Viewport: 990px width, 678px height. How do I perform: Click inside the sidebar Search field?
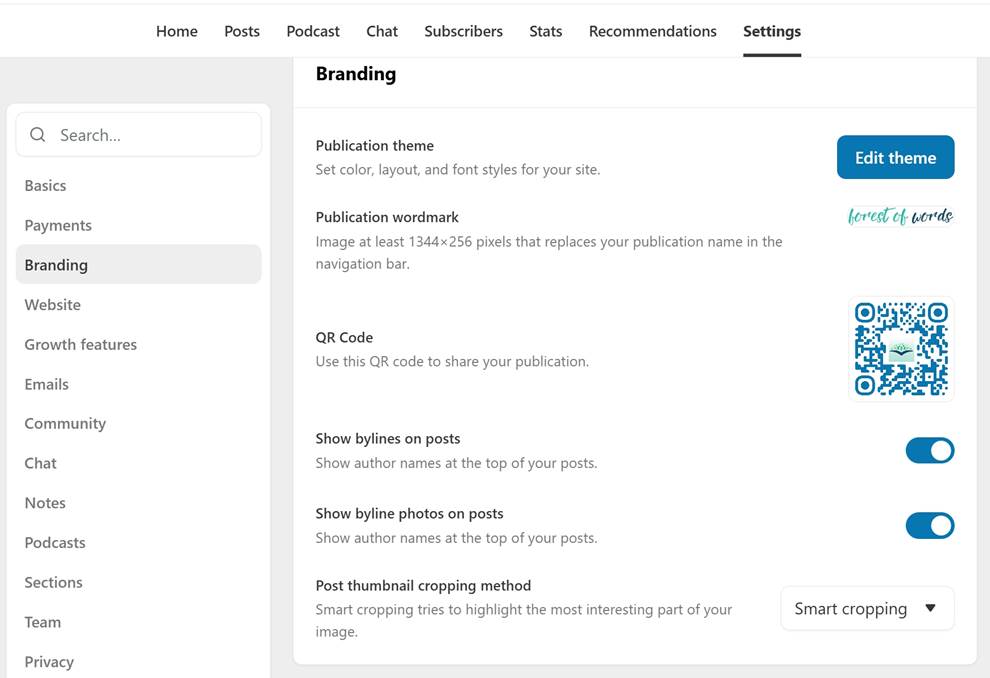pyautogui.click(x=138, y=134)
